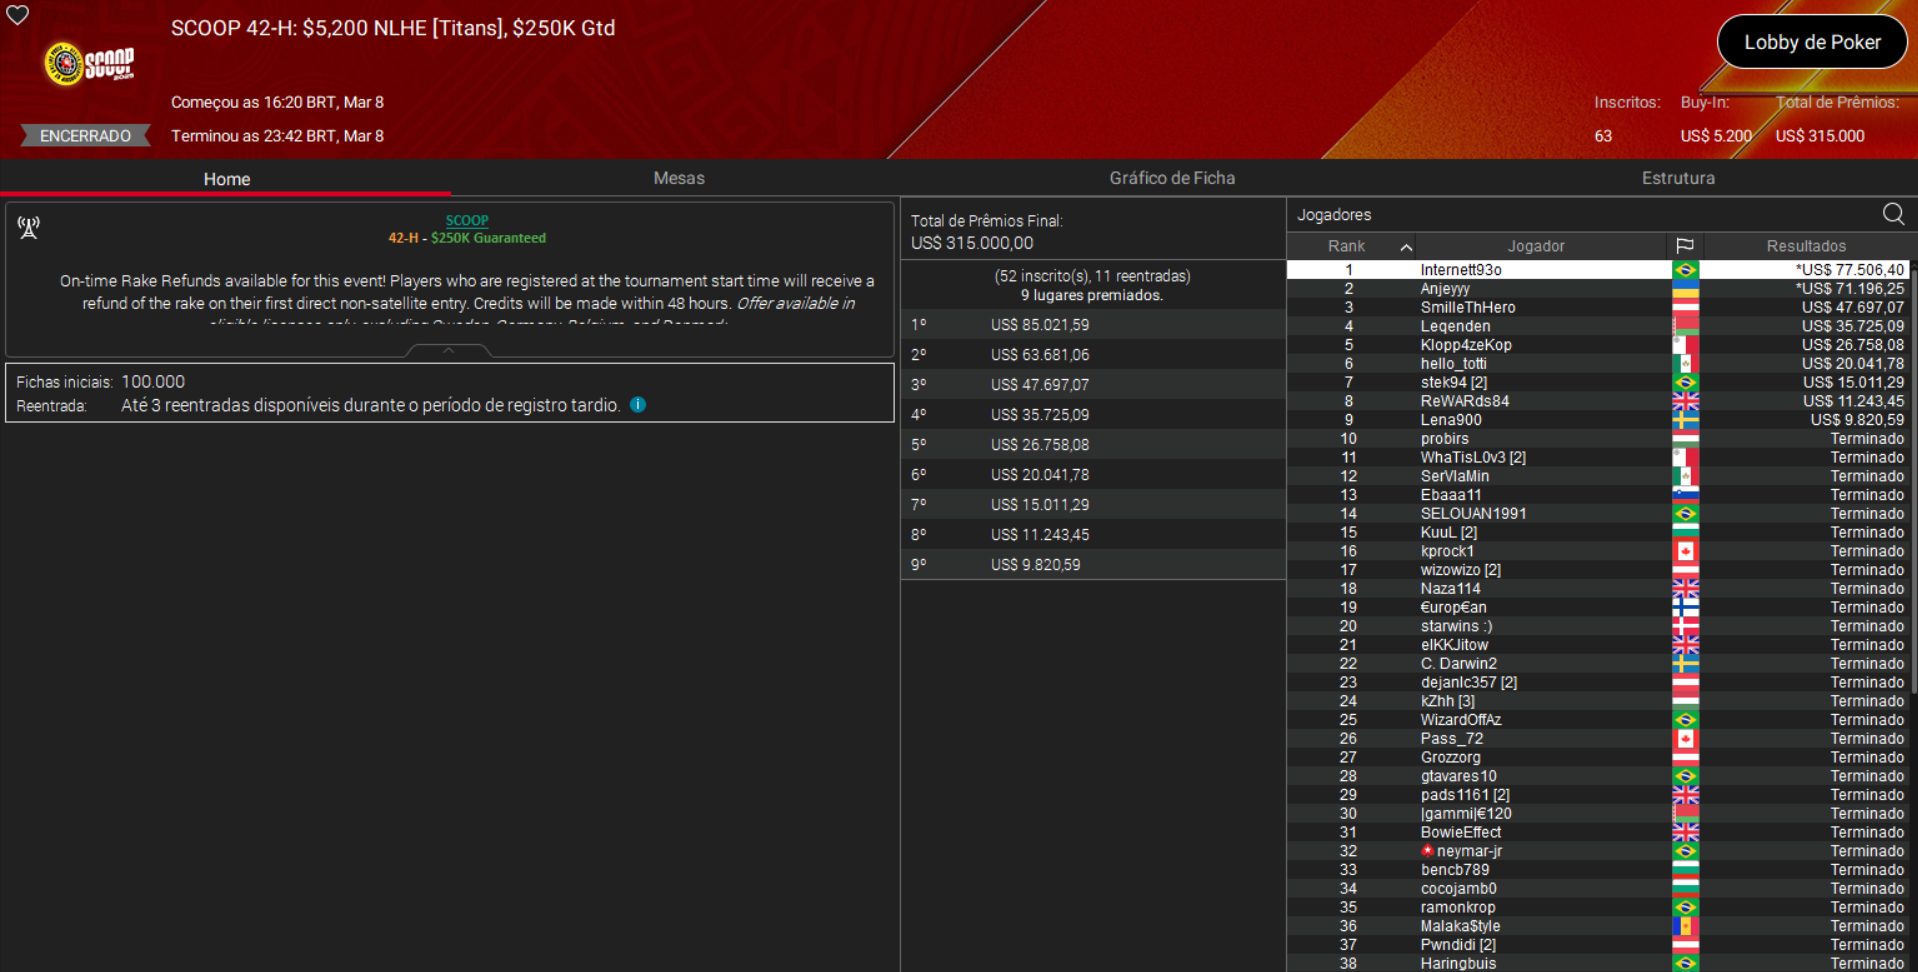The width and height of the screenshot is (1918, 972).
Task: Click the SCOOP logo in the header
Action: click(88, 63)
